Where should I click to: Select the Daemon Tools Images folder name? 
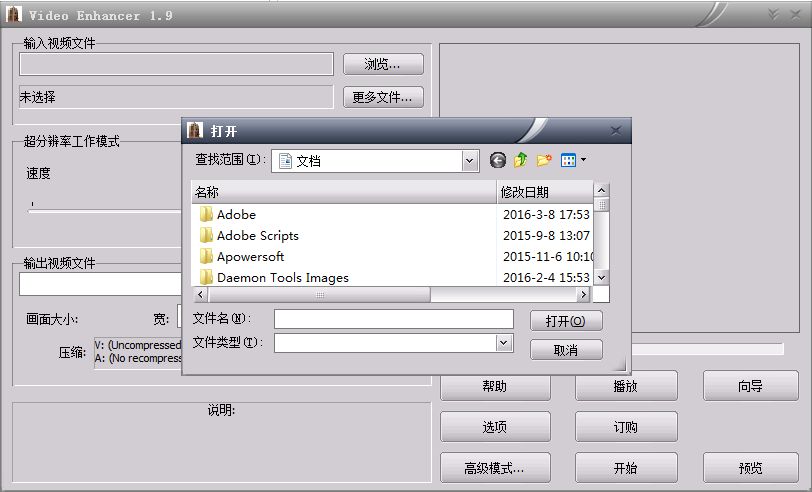[283, 278]
